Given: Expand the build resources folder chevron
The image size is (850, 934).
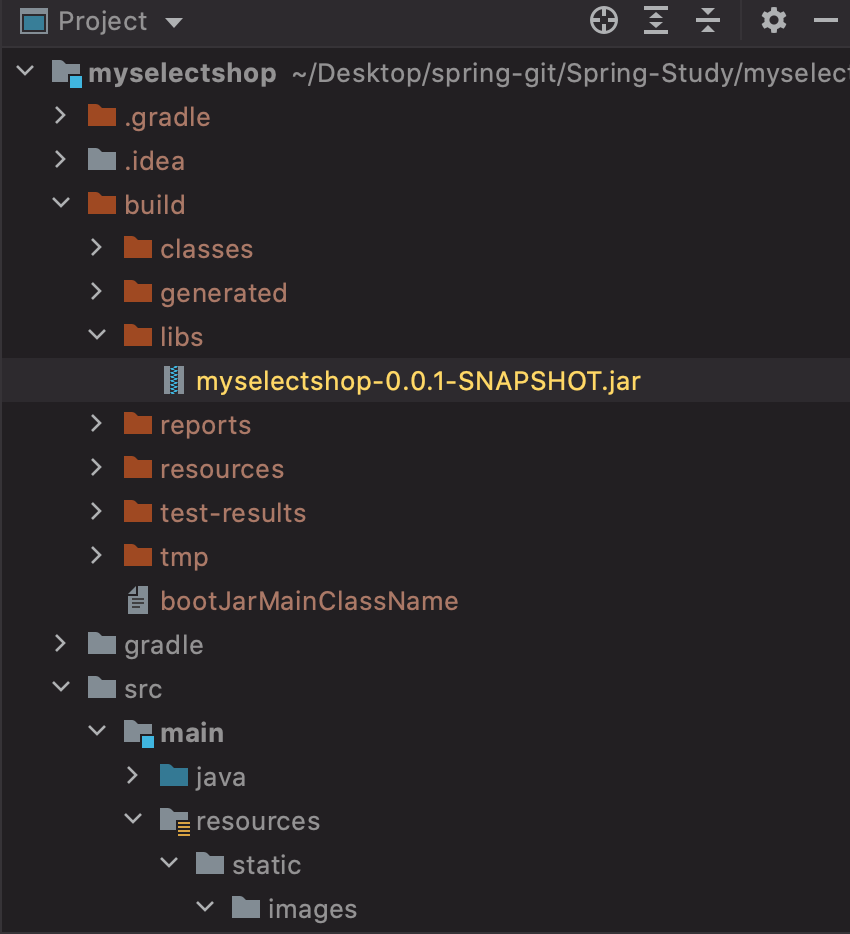Looking at the screenshot, I should 96,468.
